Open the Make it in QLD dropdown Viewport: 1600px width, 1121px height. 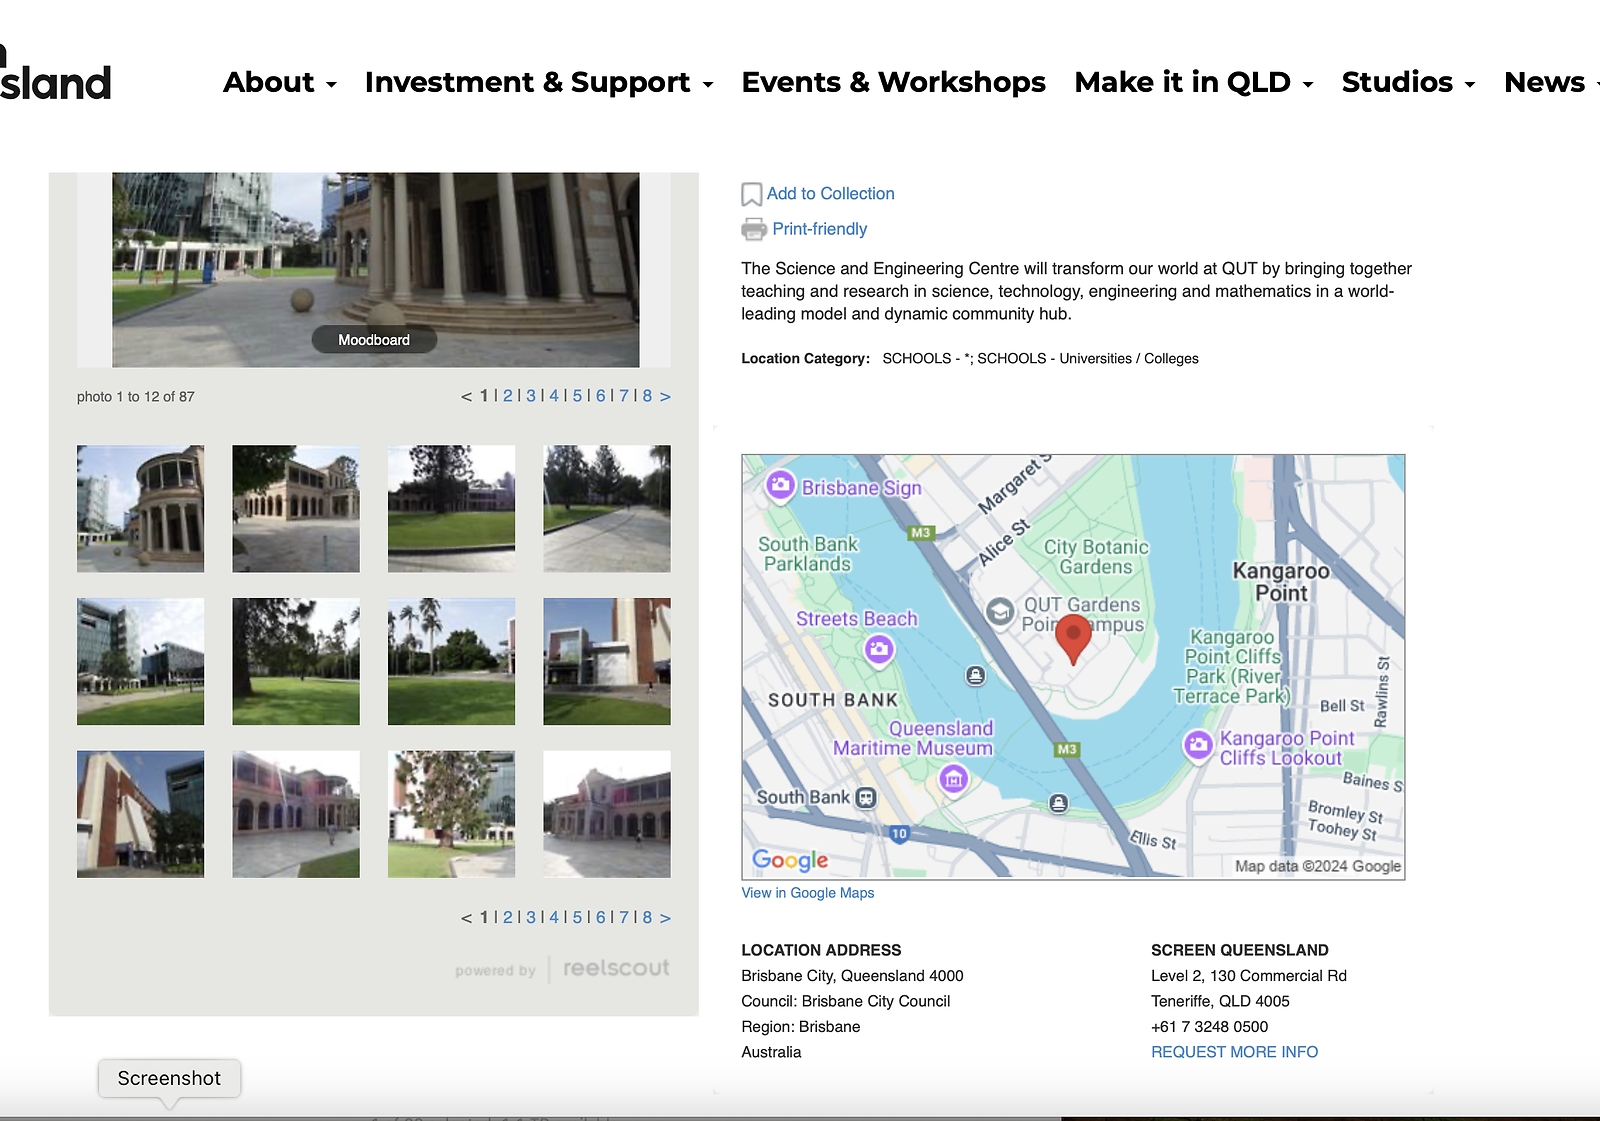click(x=1194, y=82)
